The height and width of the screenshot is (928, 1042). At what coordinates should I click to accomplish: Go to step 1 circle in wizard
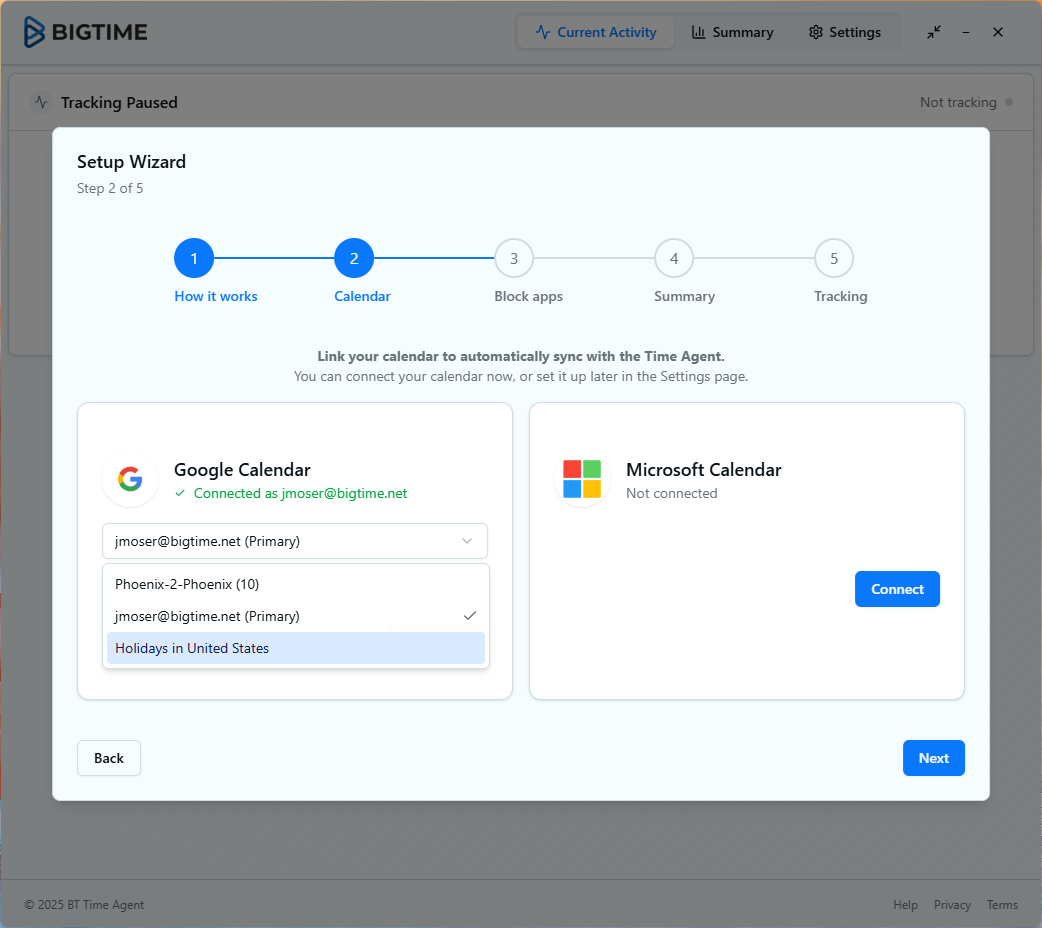pos(194,258)
